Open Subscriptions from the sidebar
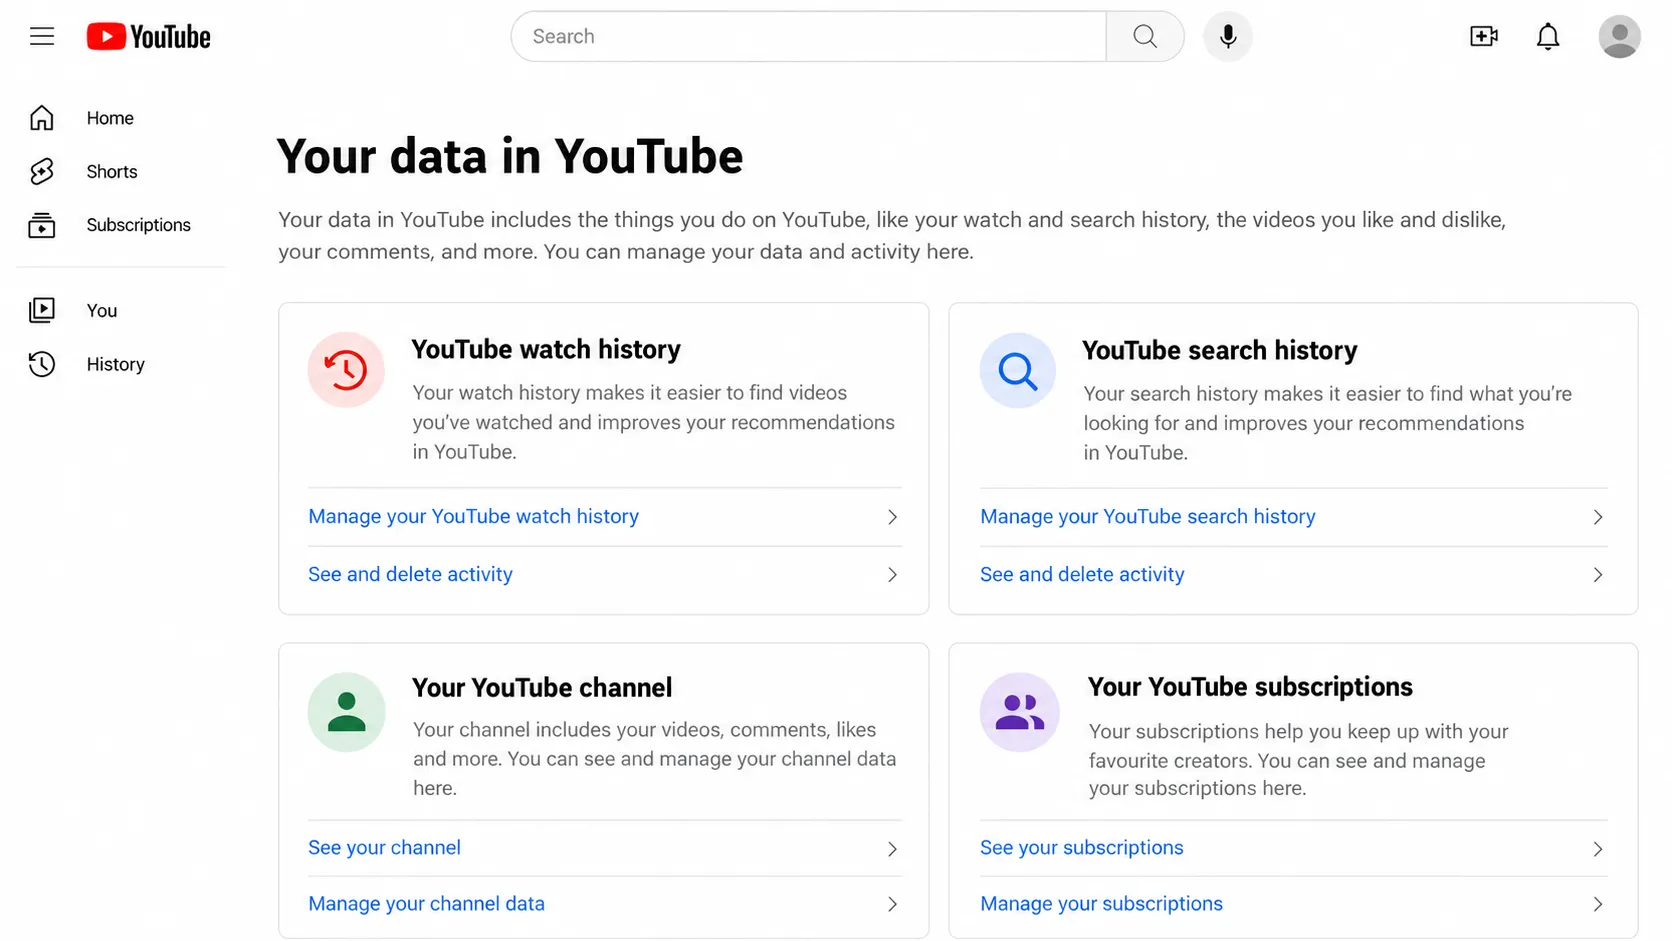1672x941 pixels. click(139, 225)
